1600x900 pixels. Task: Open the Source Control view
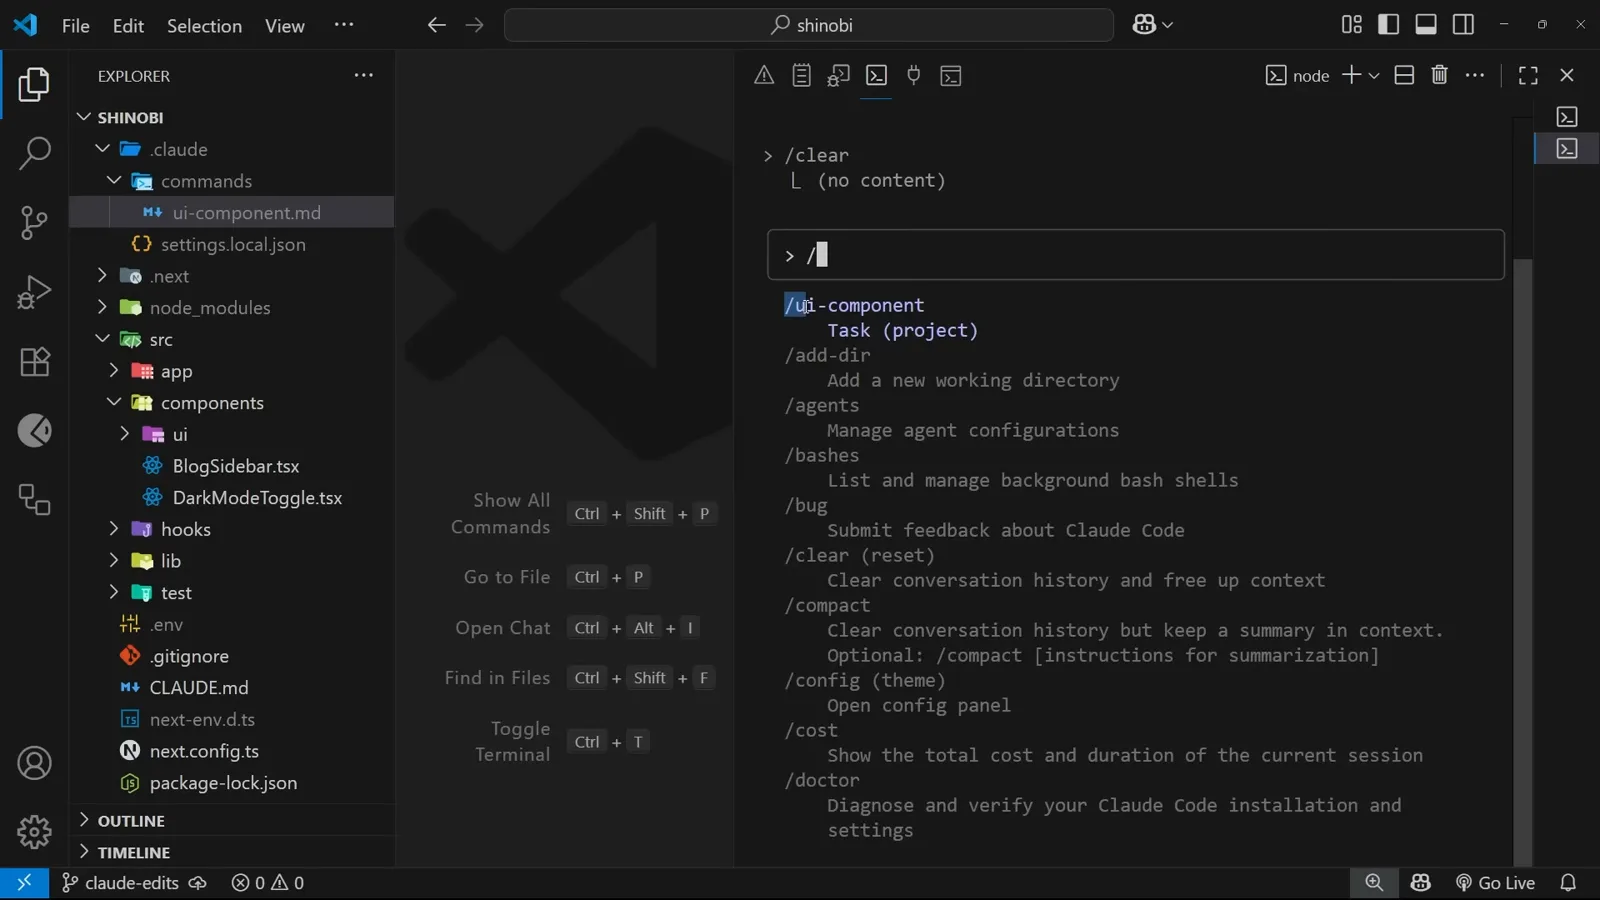click(34, 222)
